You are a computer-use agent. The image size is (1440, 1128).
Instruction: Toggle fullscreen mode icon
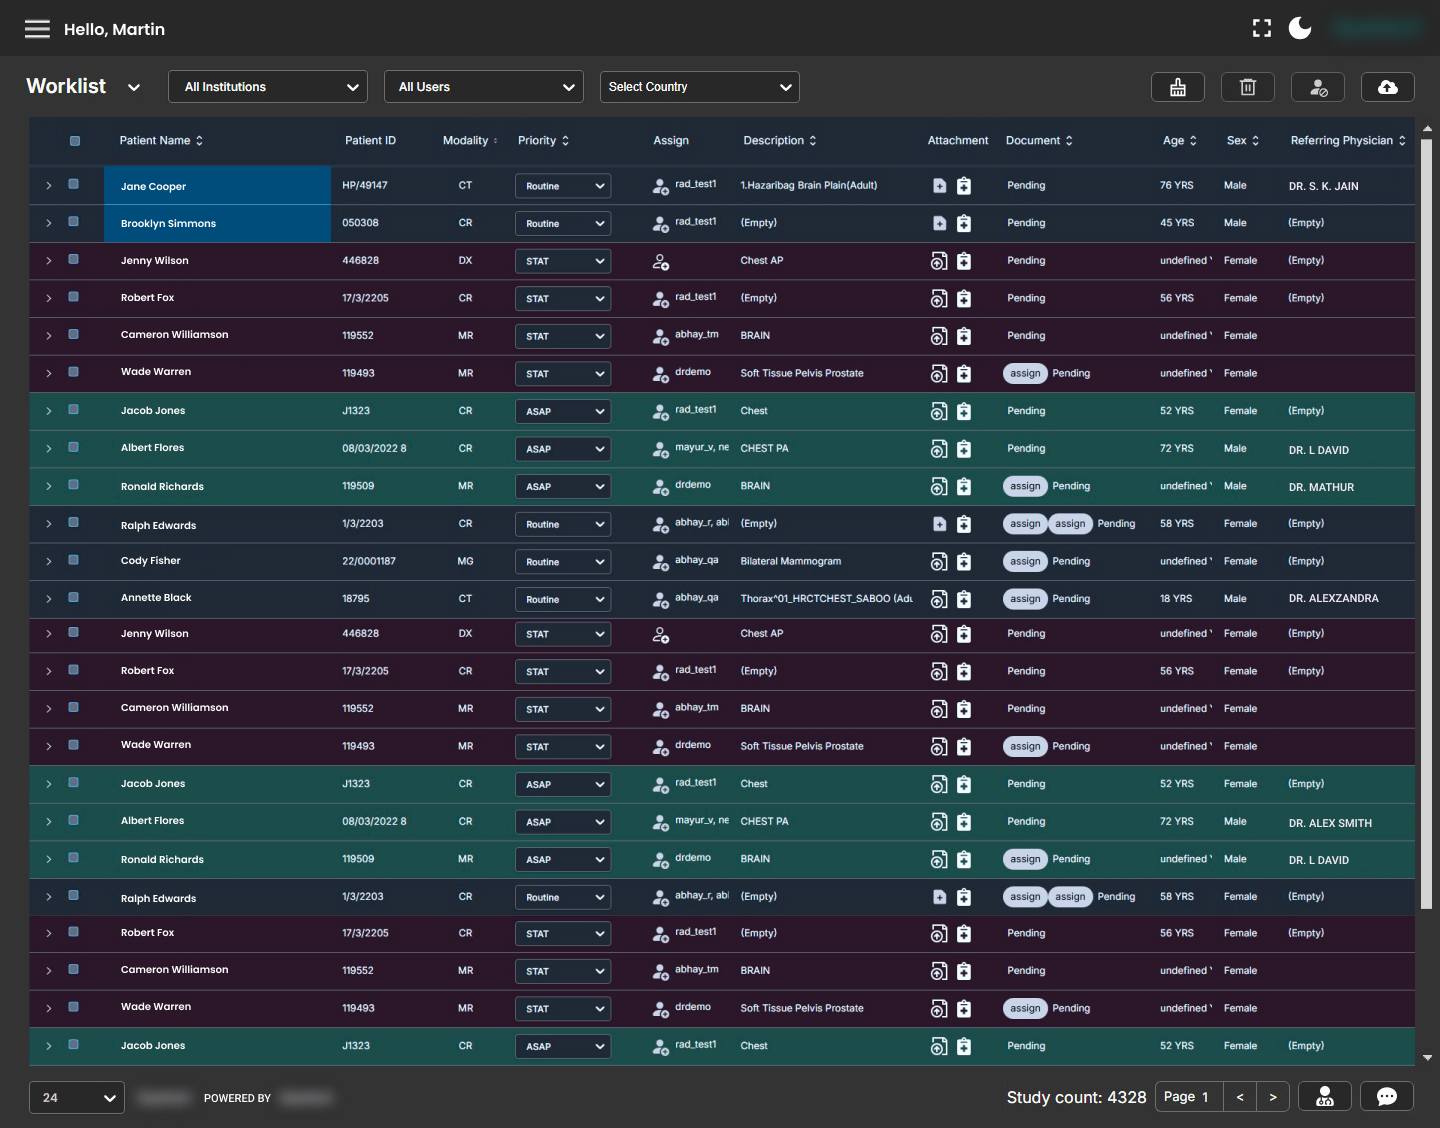1262,29
